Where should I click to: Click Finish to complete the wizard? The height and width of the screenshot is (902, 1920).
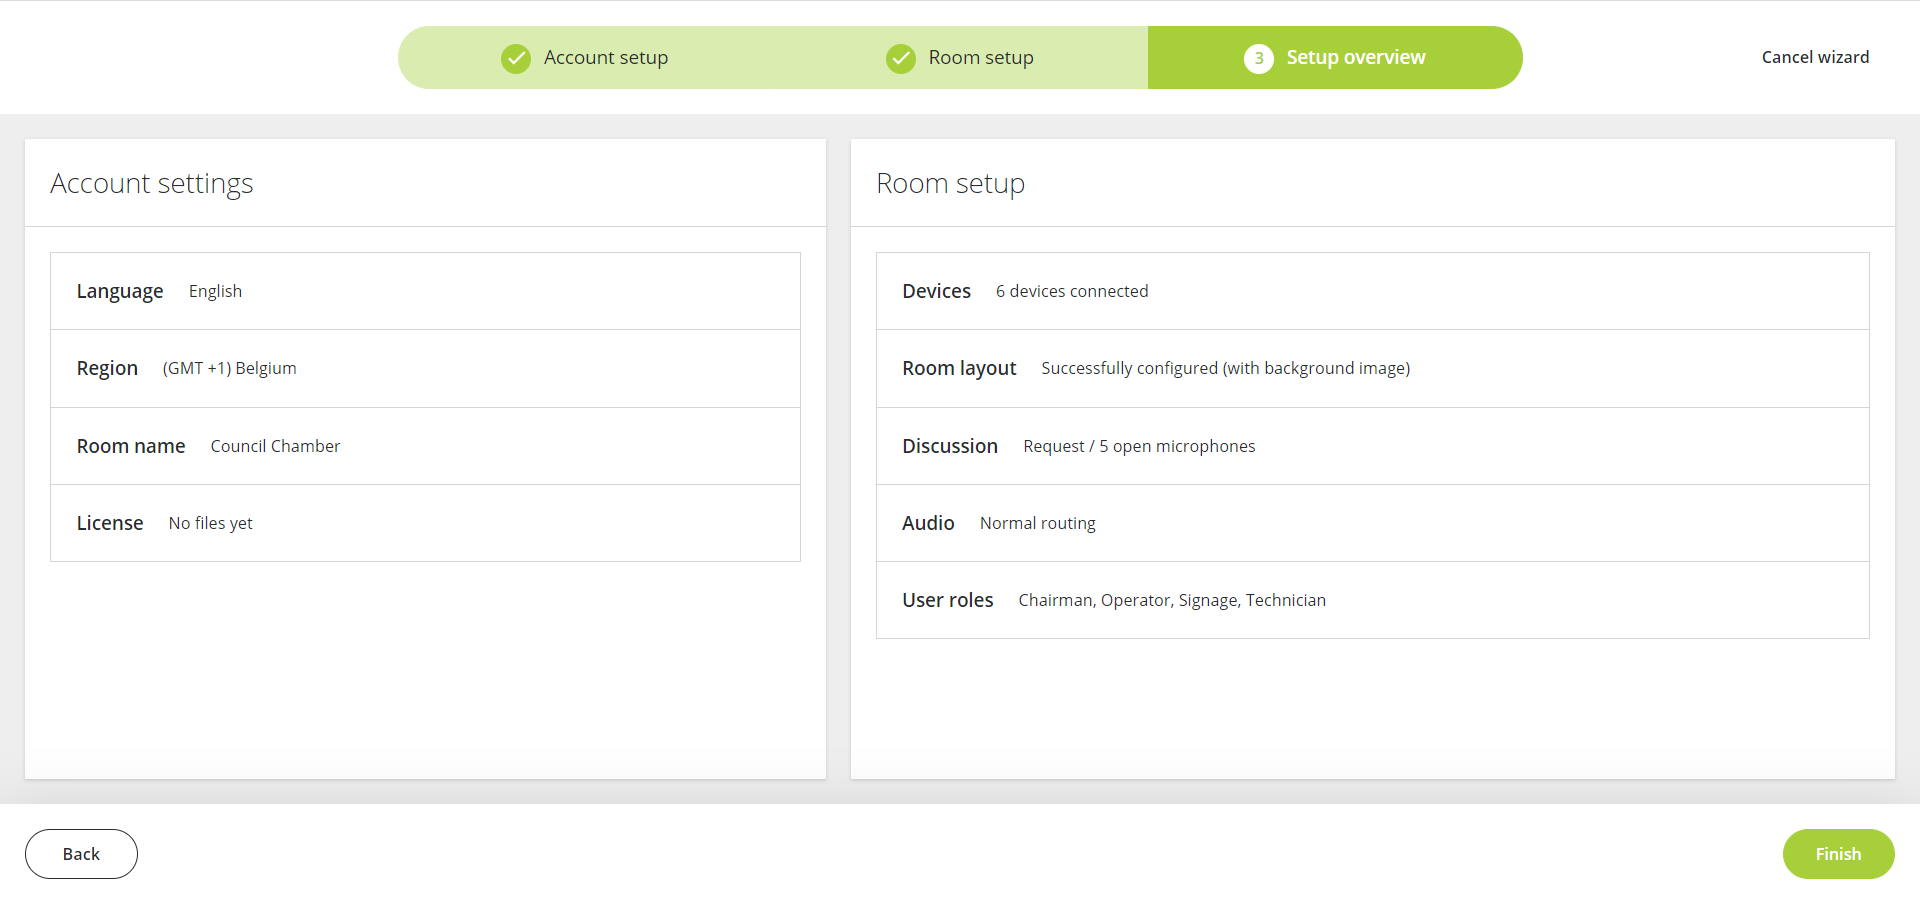tap(1838, 853)
